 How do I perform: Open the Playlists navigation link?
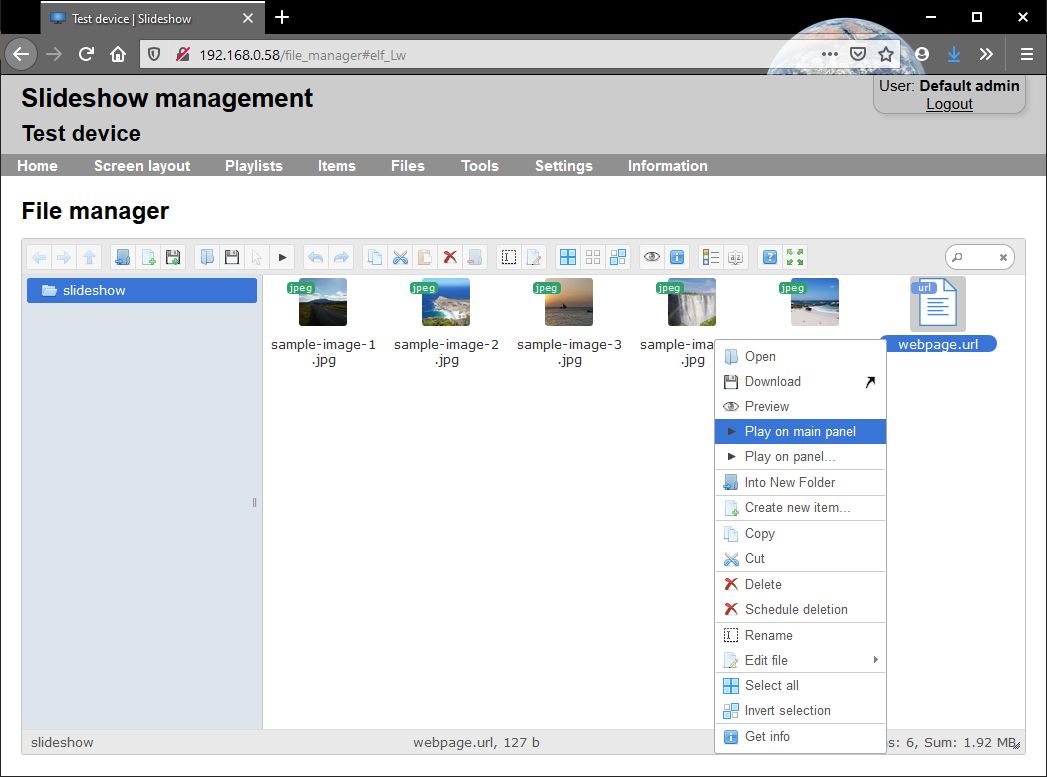(254, 166)
